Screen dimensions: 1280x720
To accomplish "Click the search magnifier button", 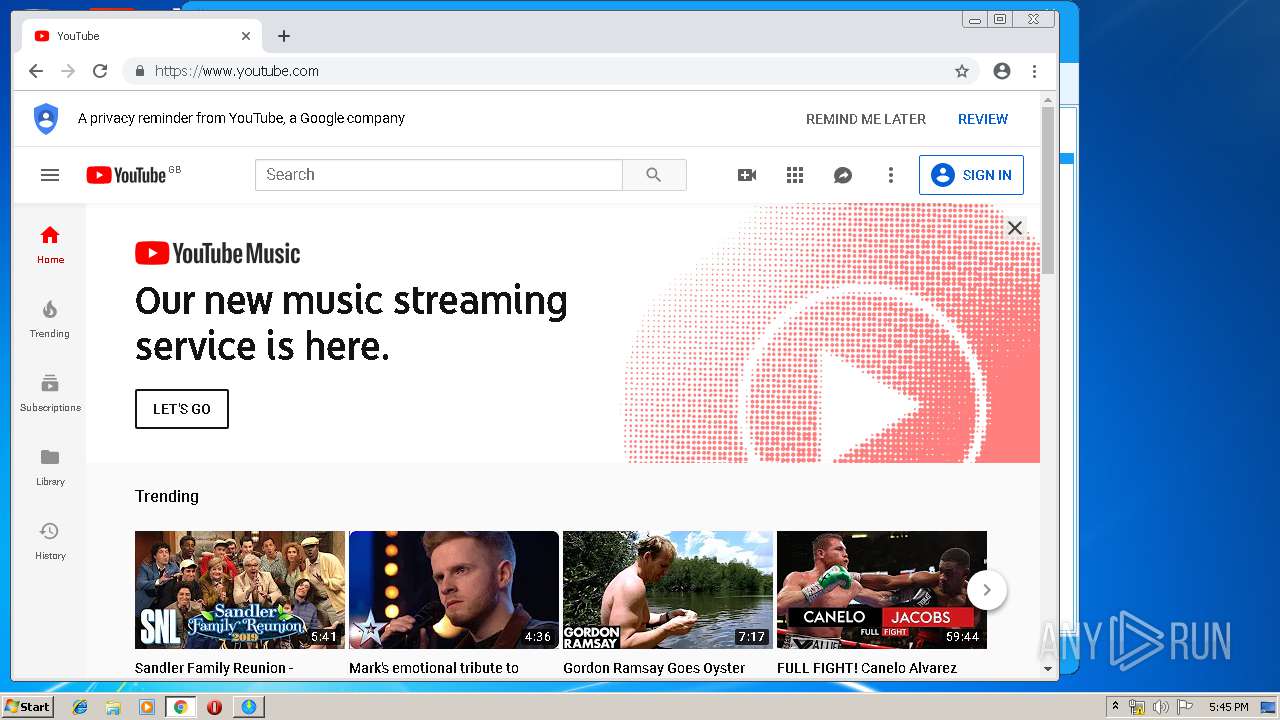I will [x=654, y=175].
